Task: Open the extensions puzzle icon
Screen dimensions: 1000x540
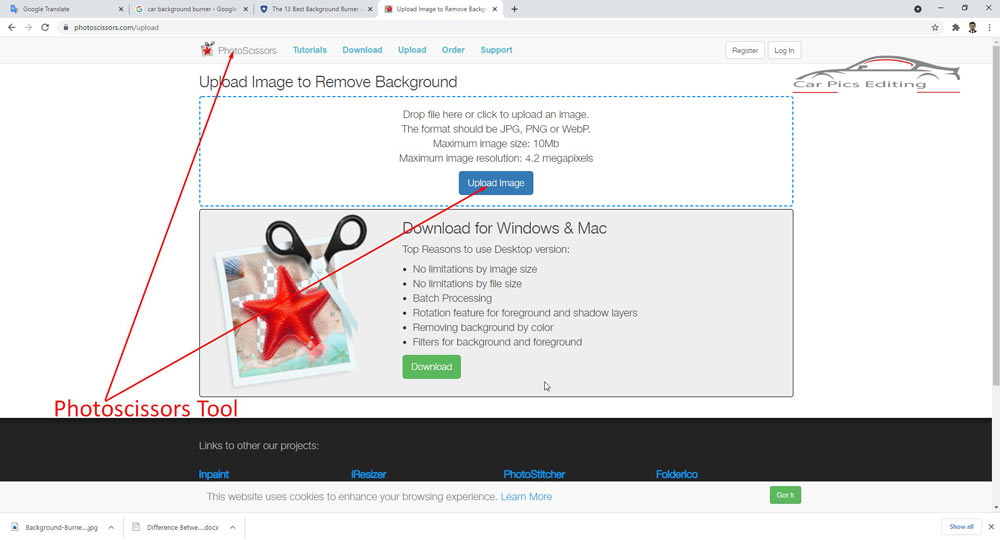Action: [955, 27]
